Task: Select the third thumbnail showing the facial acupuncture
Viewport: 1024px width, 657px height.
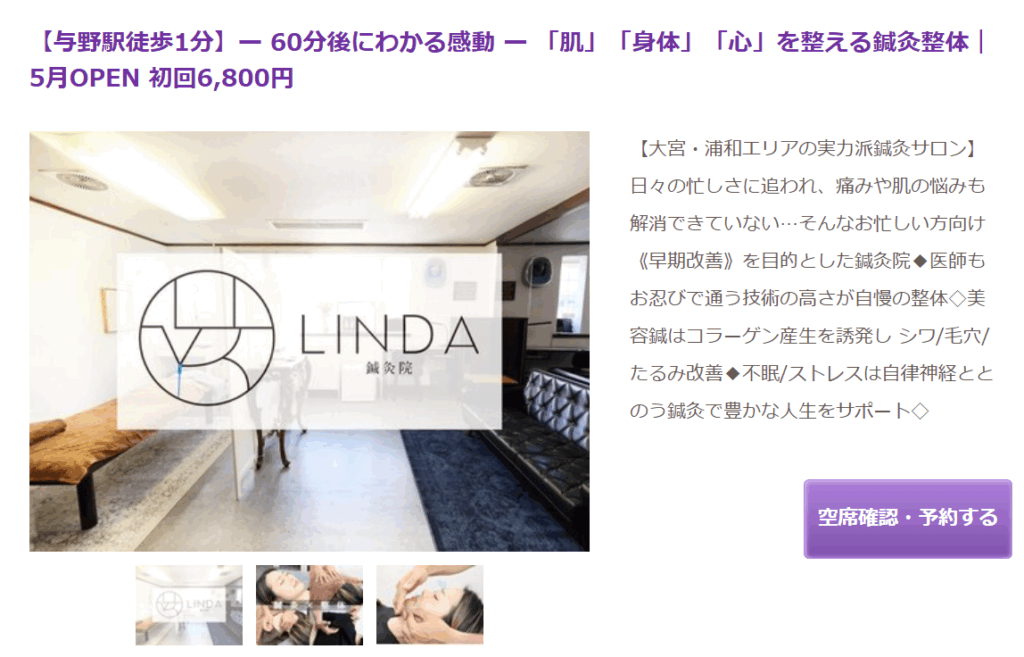Action: click(430, 605)
